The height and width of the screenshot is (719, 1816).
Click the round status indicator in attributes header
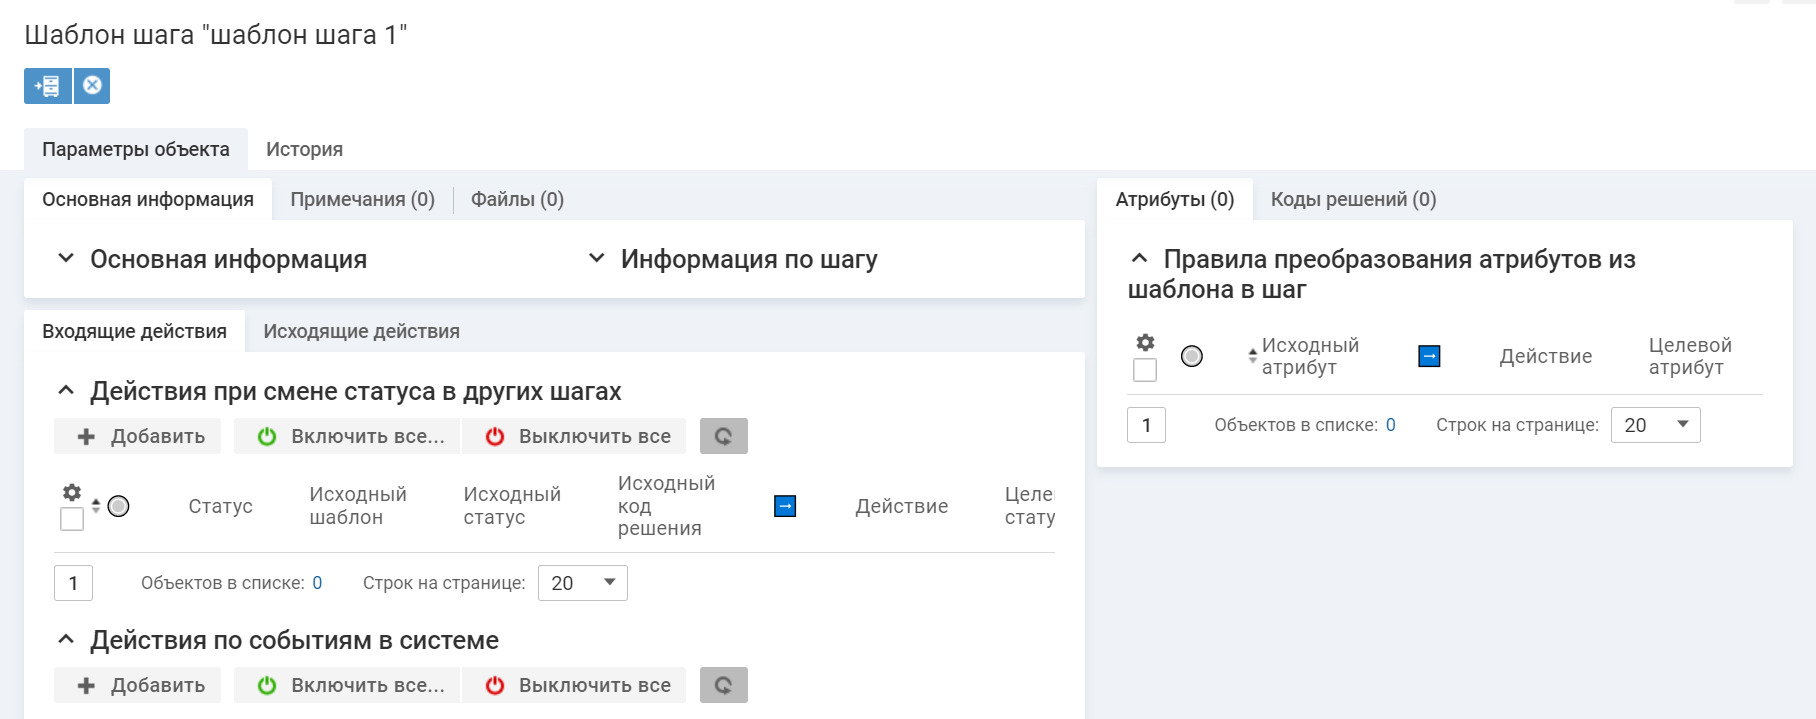[x=1192, y=356]
